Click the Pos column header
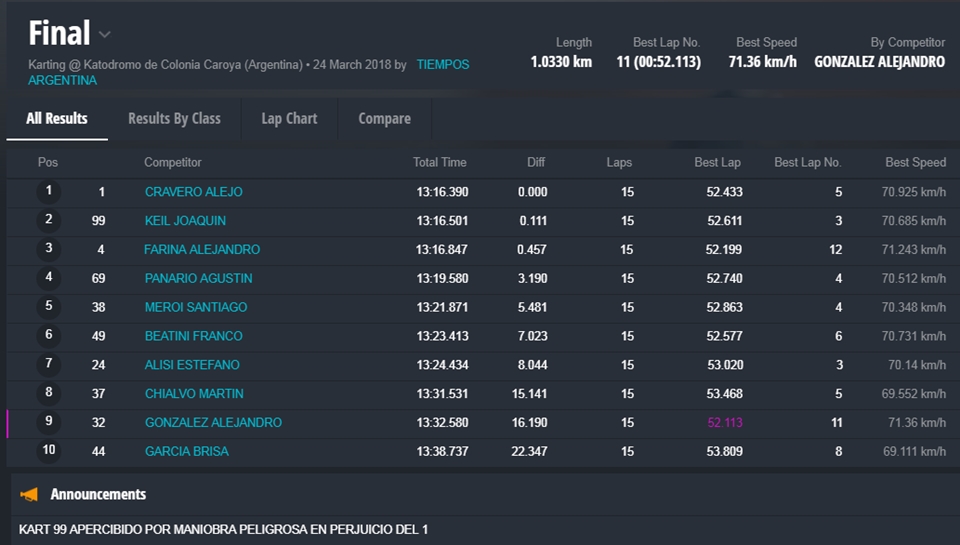The height and width of the screenshot is (545, 960). point(48,162)
